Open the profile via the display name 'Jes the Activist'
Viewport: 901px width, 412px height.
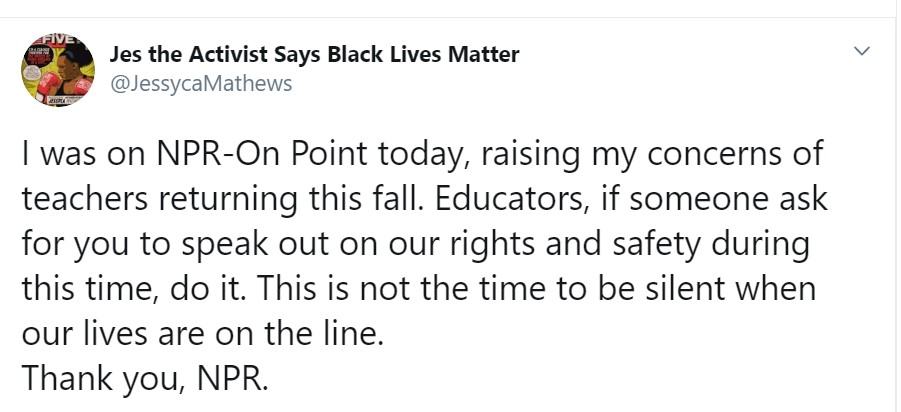coord(190,54)
